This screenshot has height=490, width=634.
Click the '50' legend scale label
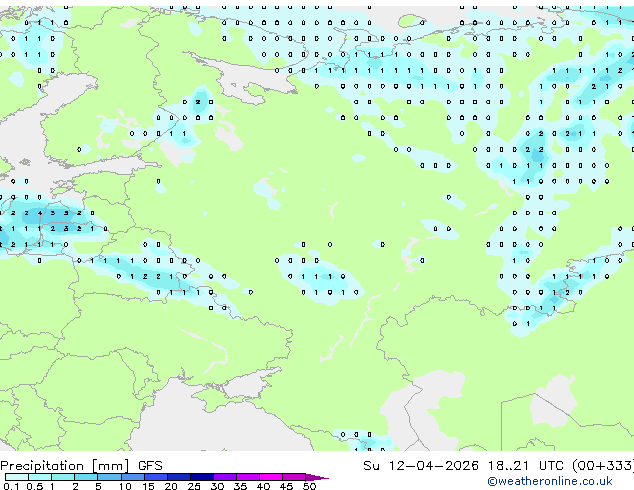[x=309, y=486]
